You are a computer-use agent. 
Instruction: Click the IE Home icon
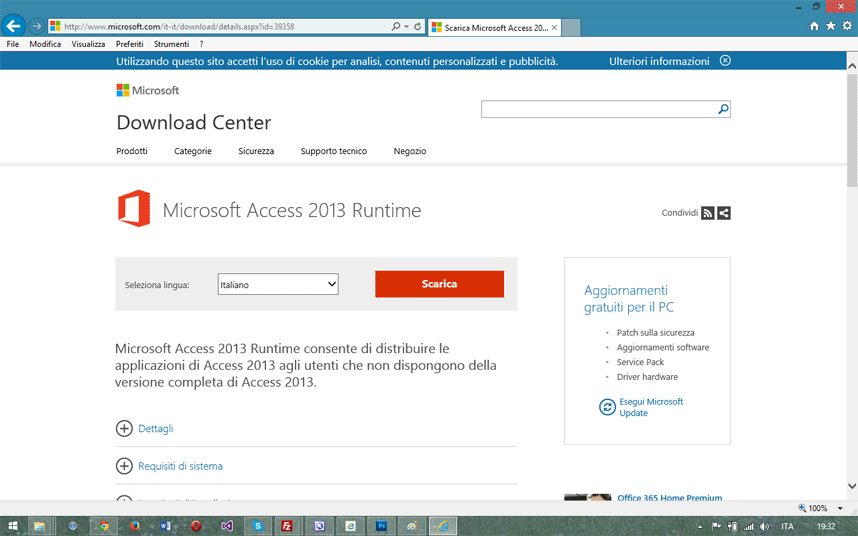point(815,26)
